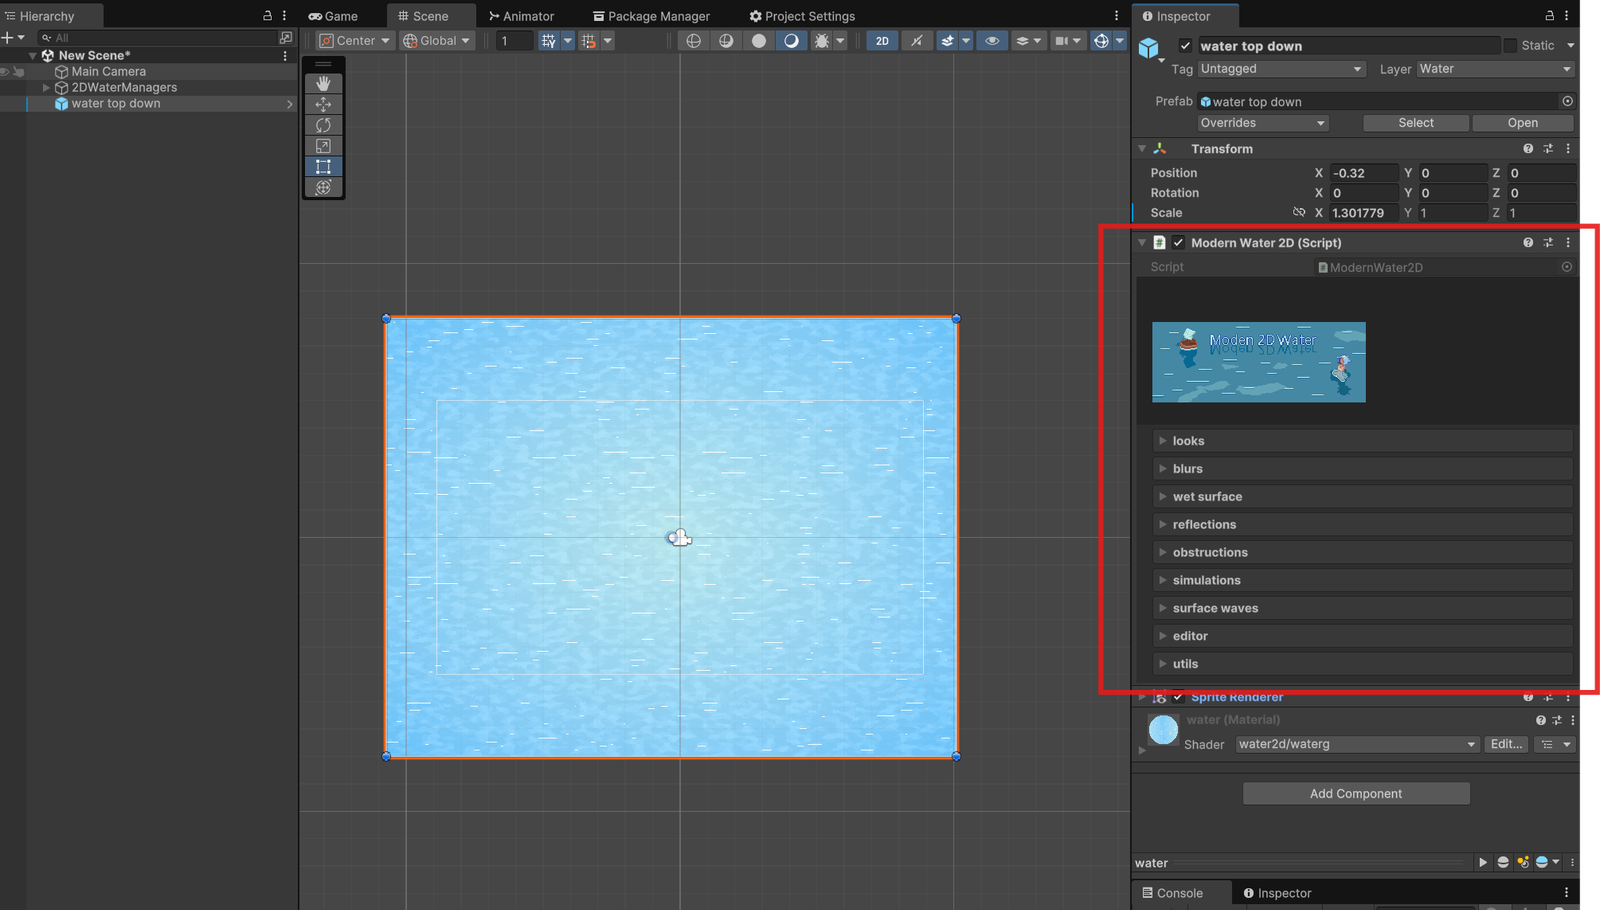Click the Add Component button
Screen dimensions: 1600x910
click(x=1355, y=794)
